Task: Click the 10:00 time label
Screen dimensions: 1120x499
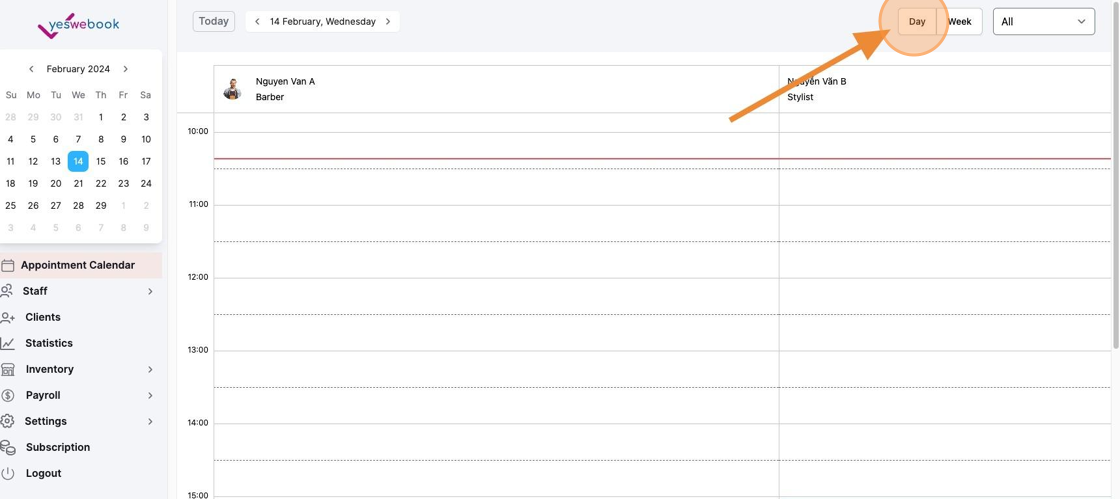Action: click(x=198, y=131)
